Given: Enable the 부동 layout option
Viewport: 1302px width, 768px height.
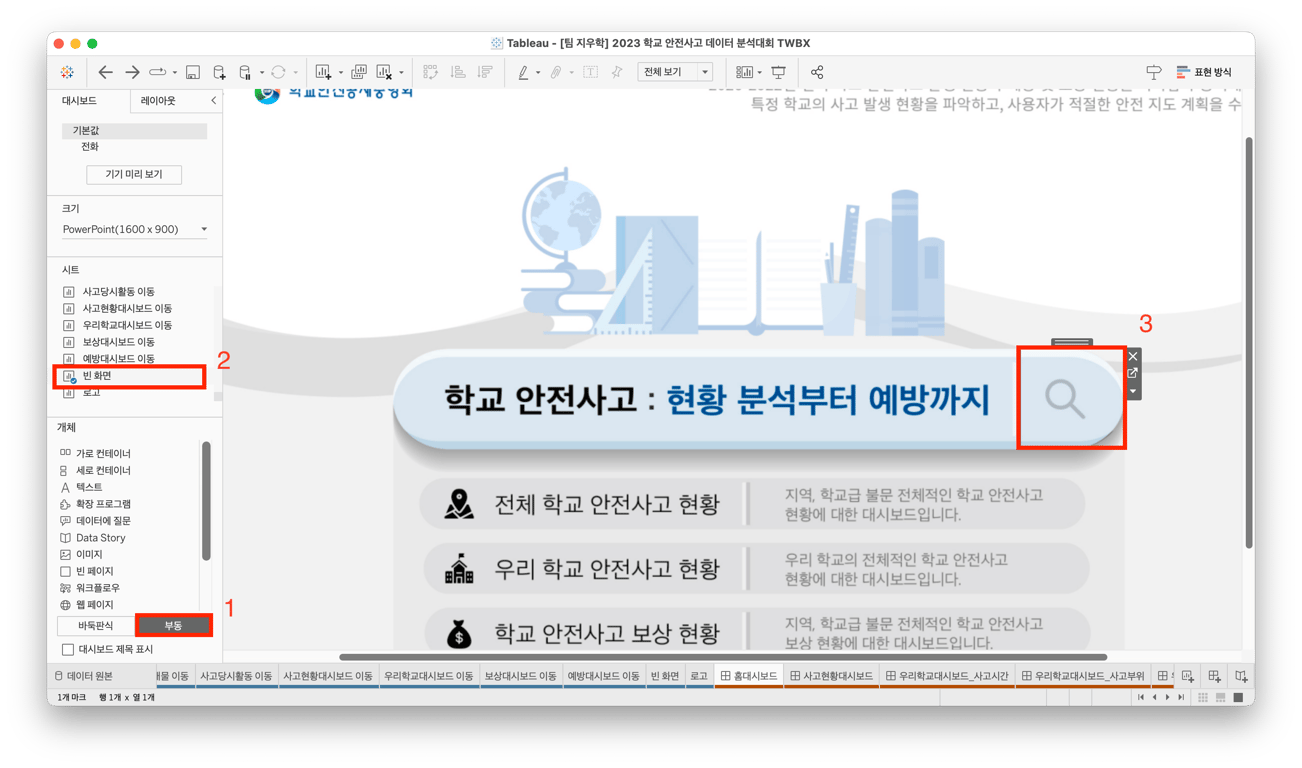Looking at the screenshot, I should (x=172, y=624).
